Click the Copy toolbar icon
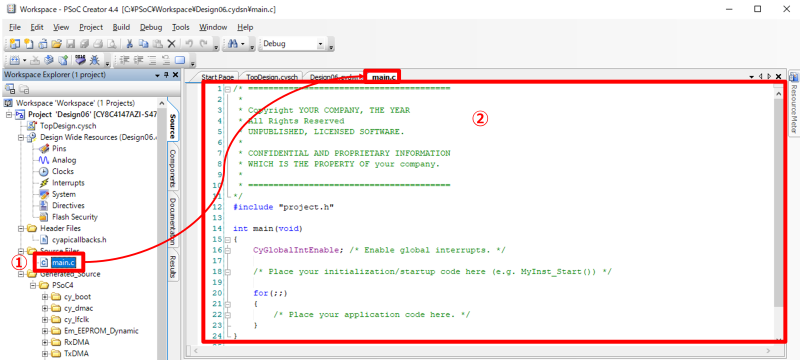Viewport: 800px width, 360px height. coord(144,44)
